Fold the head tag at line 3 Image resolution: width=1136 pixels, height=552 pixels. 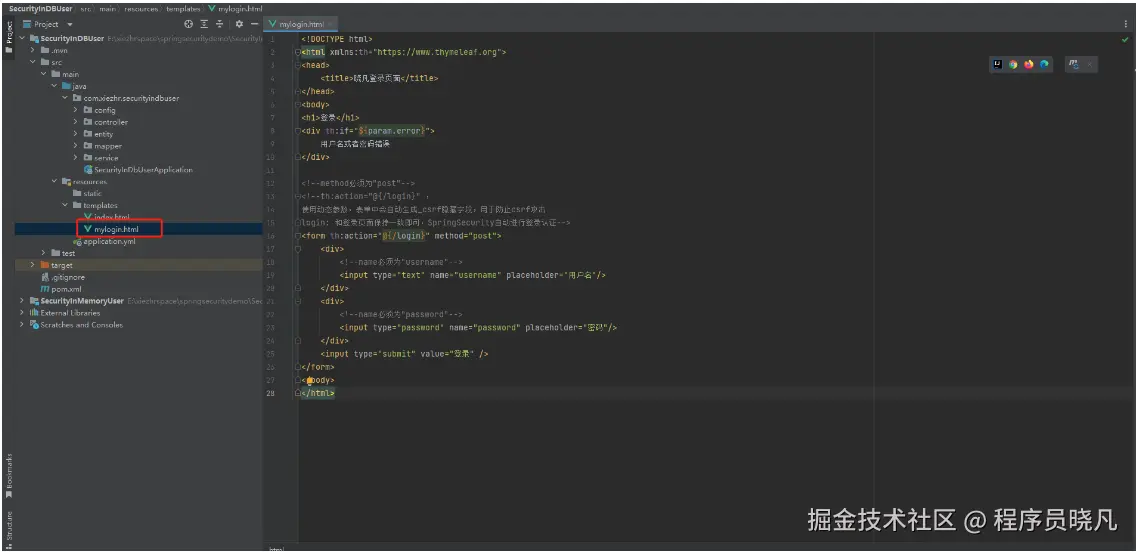point(297,65)
